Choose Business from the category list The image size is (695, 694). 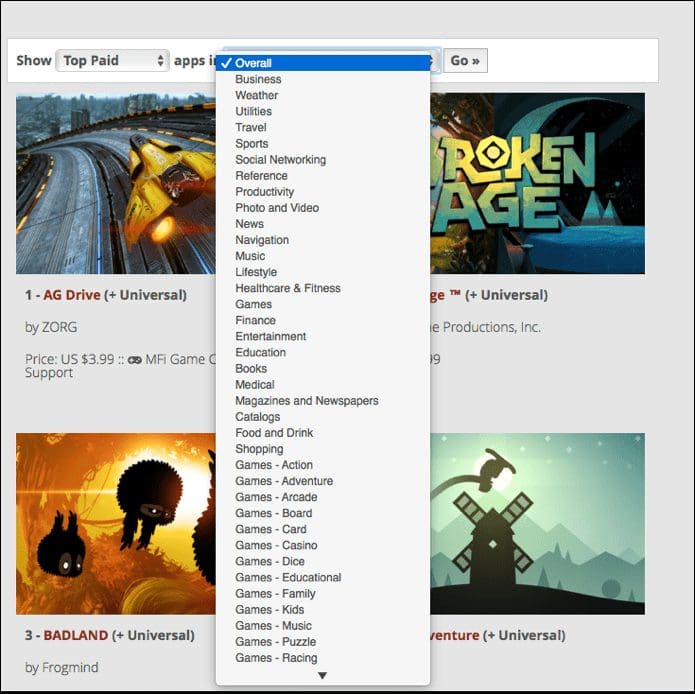tap(323, 79)
